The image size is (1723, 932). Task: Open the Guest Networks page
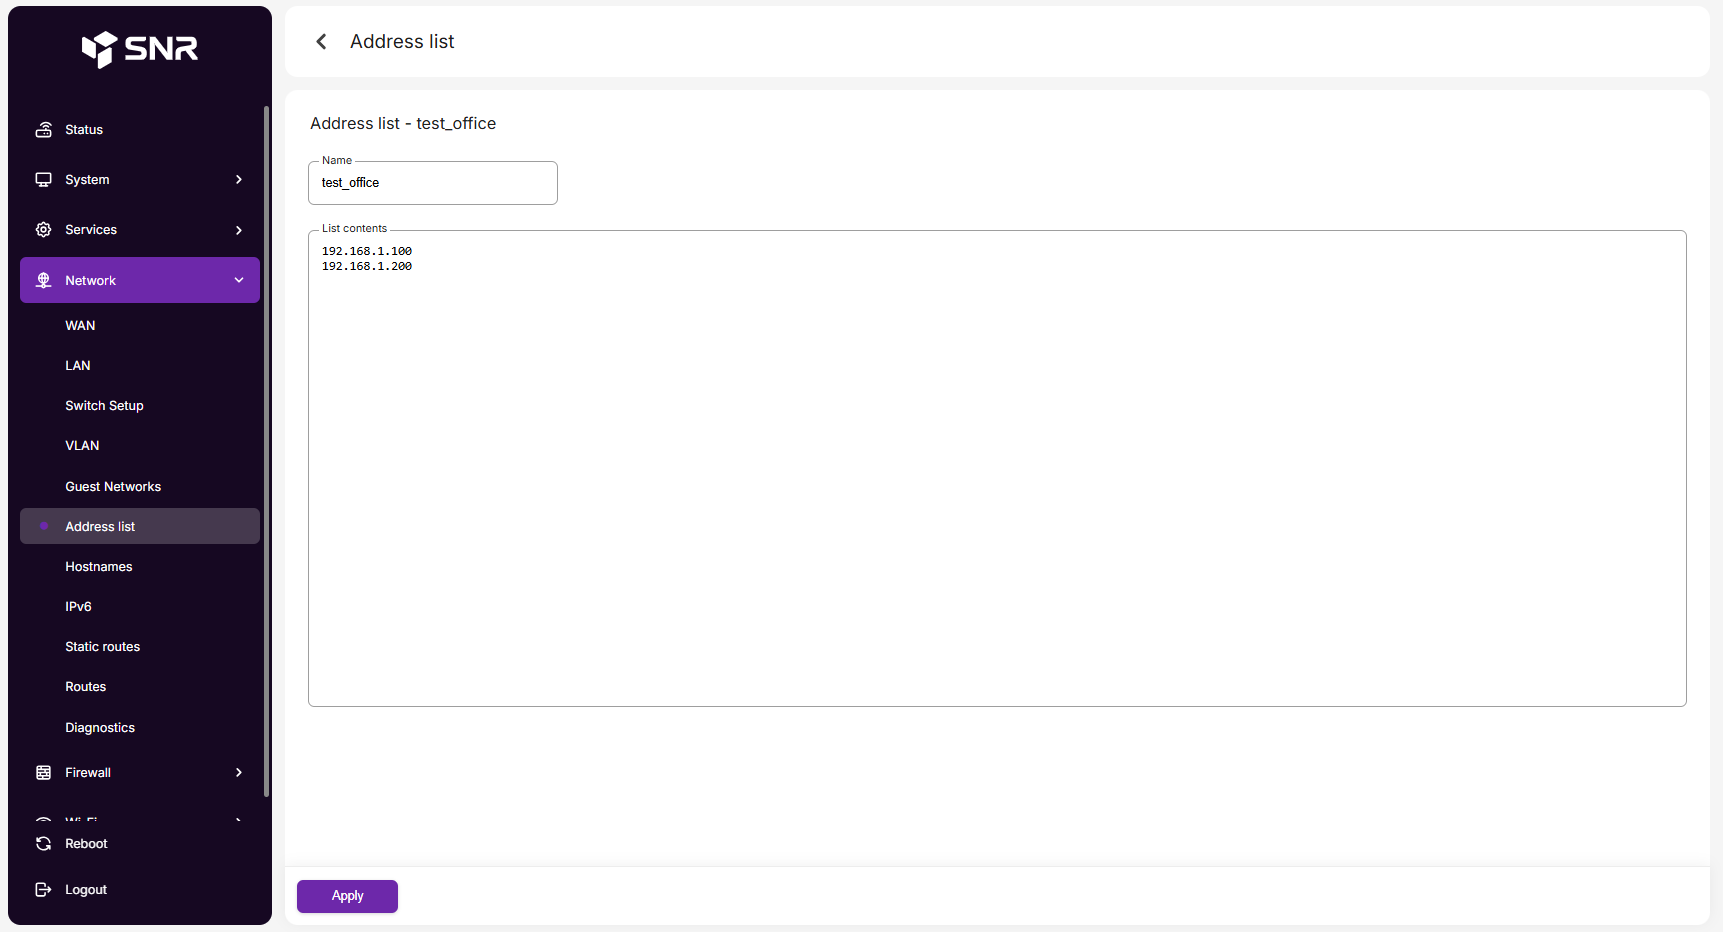(x=113, y=487)
